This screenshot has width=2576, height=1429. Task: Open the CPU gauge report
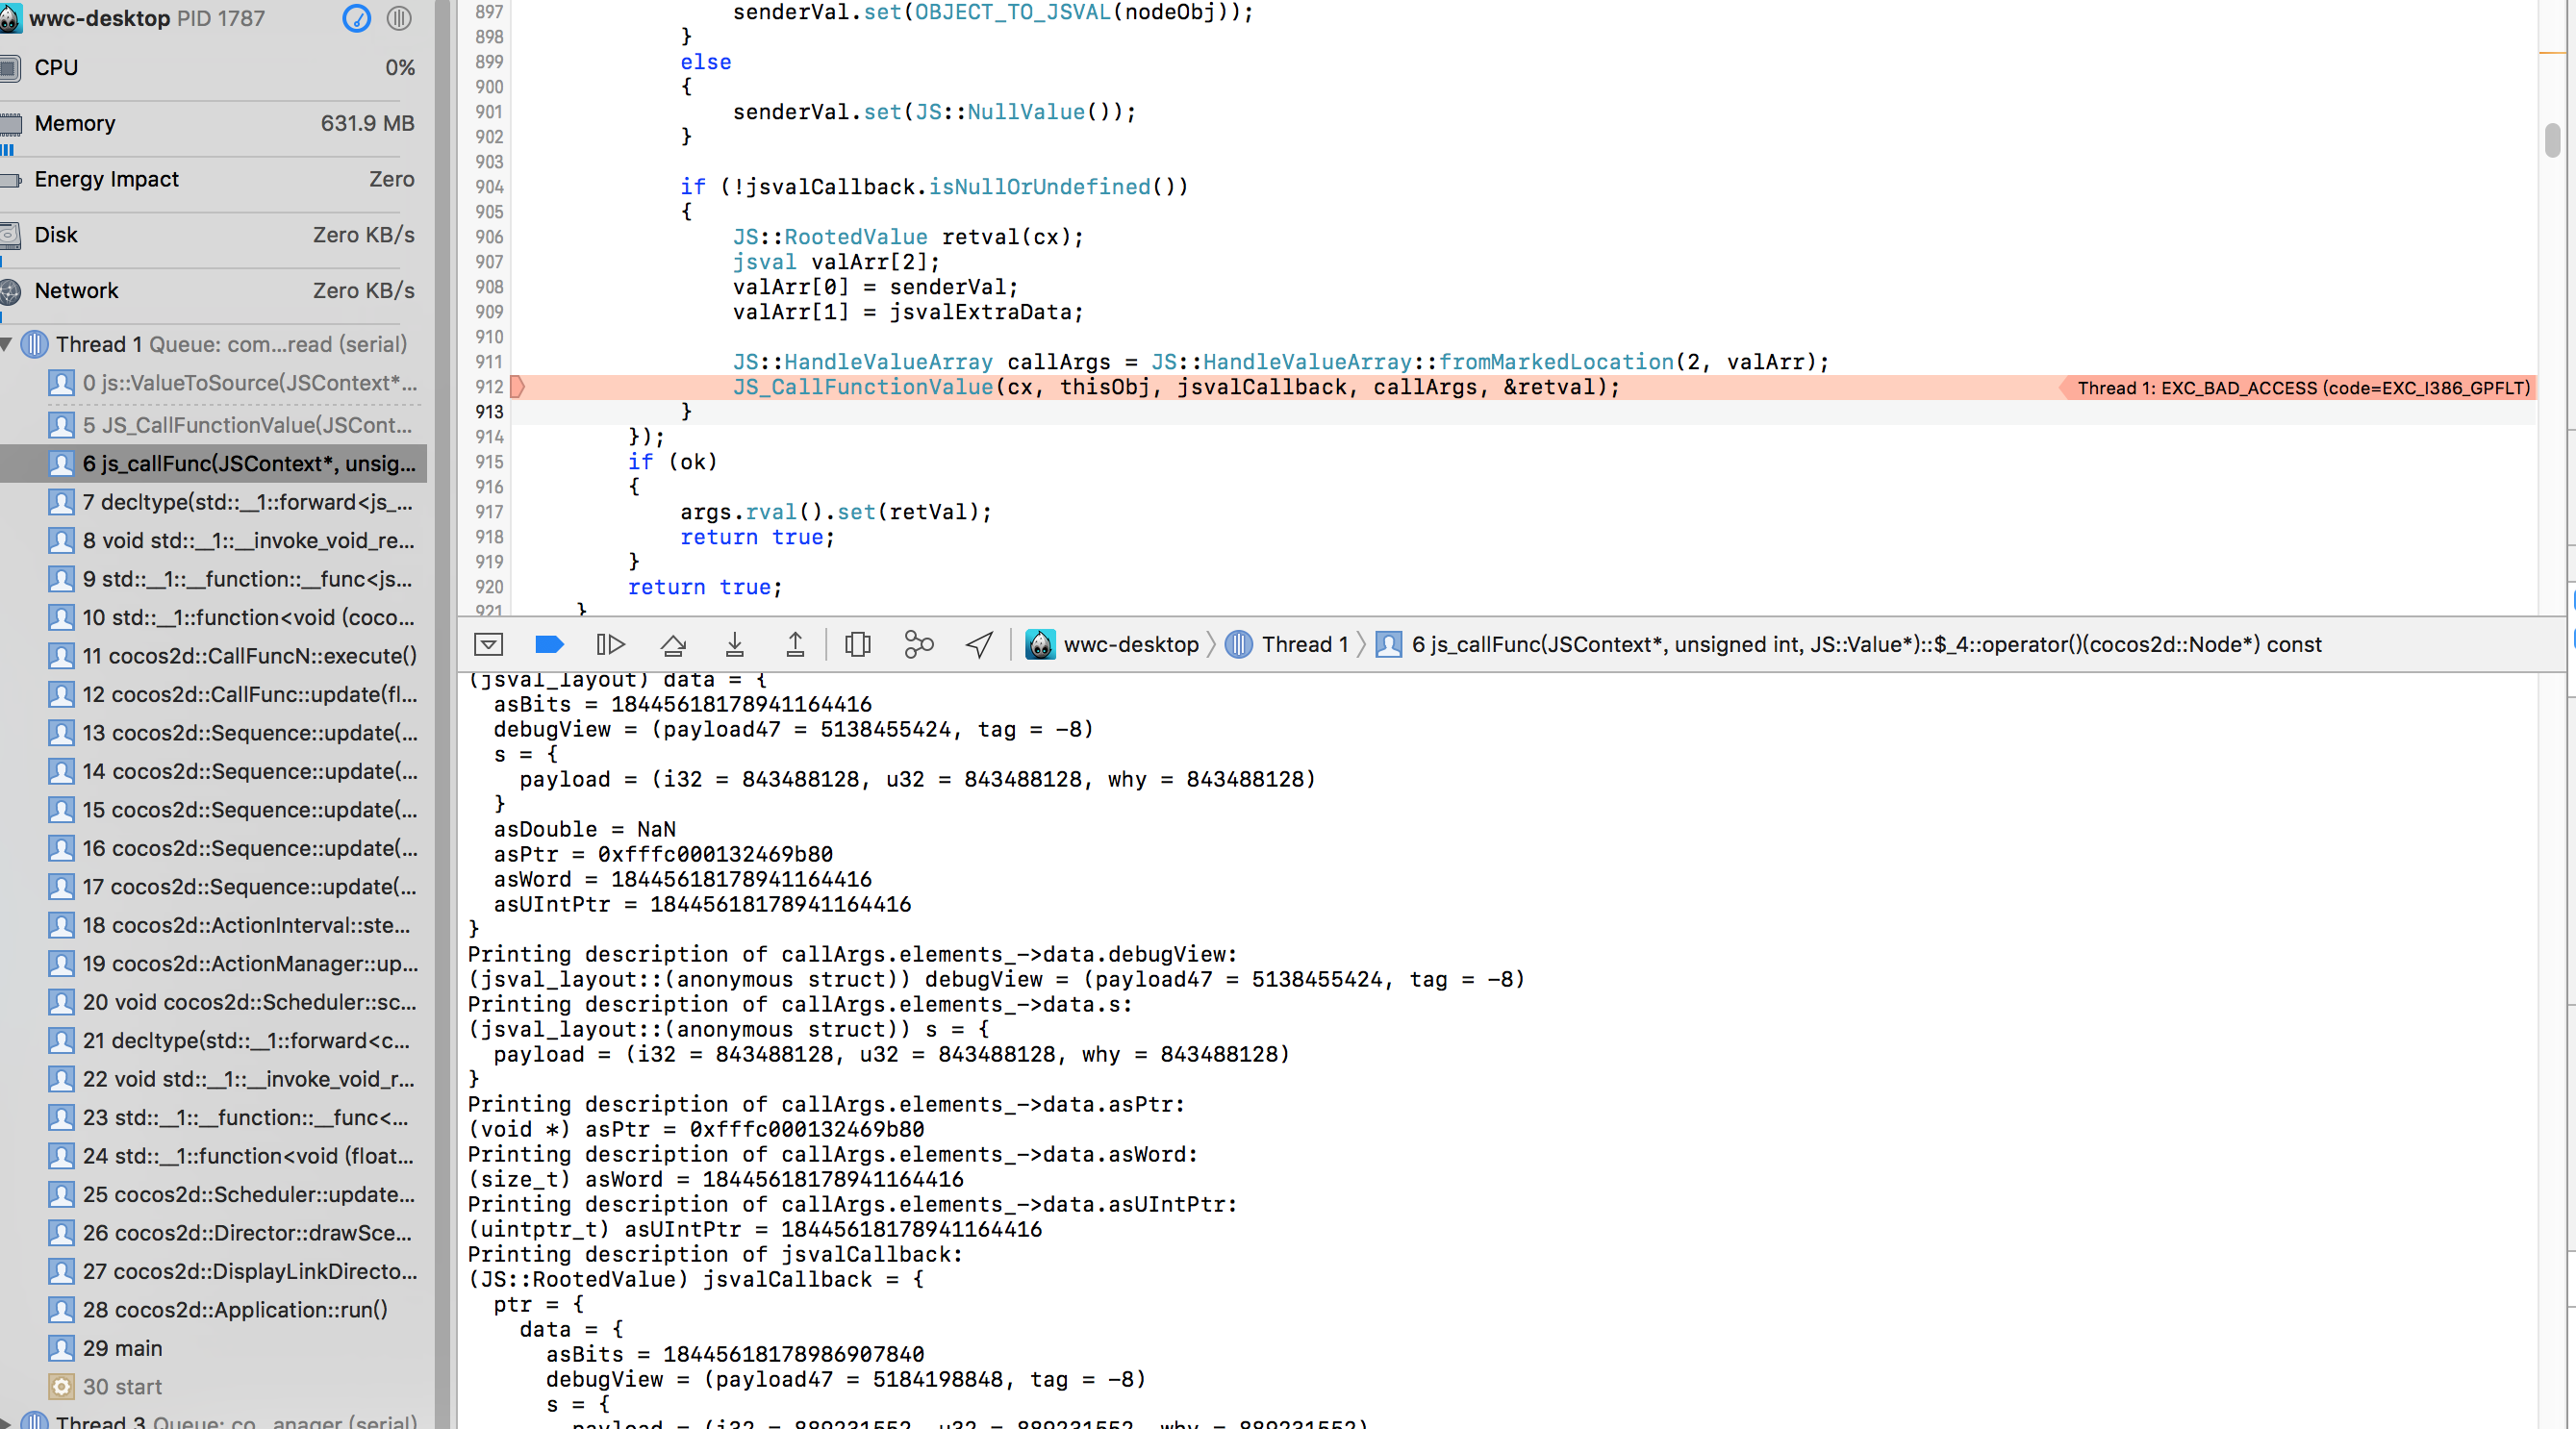click(210, 68)
